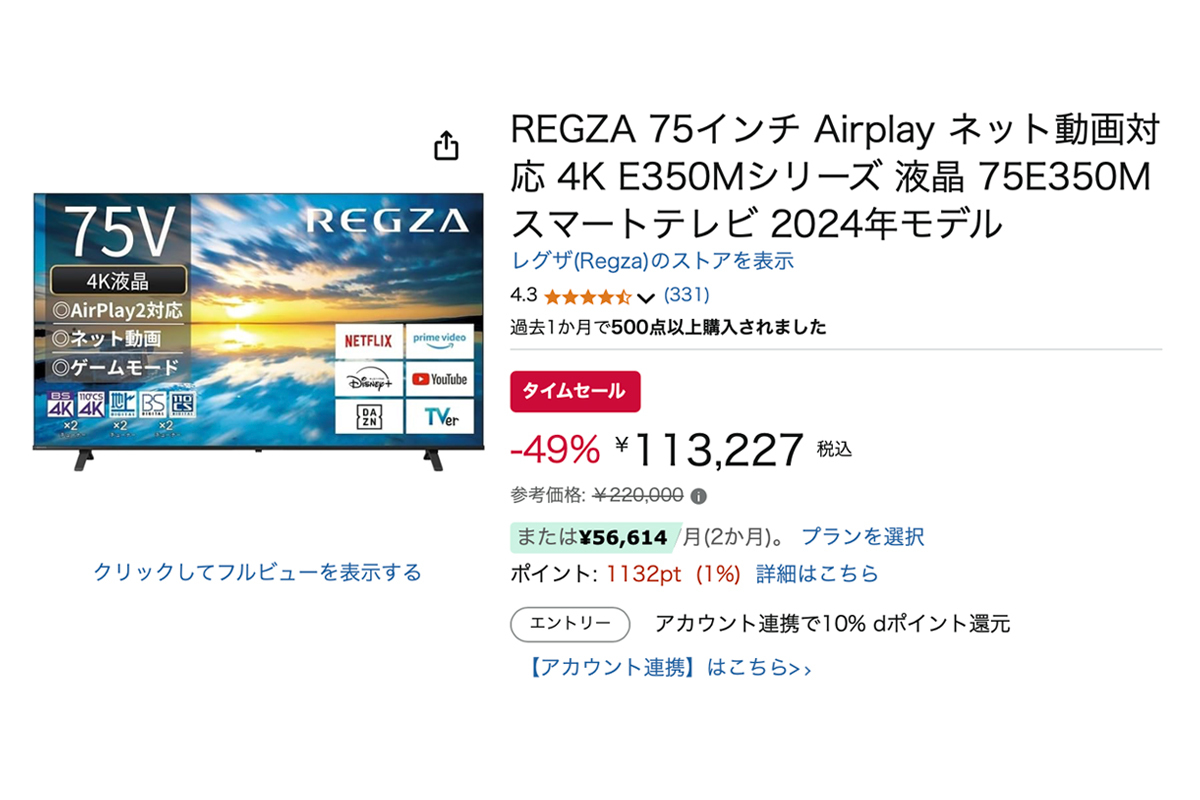
Task: Select the YouTube icon on the TV display
Action: (438, 378)
